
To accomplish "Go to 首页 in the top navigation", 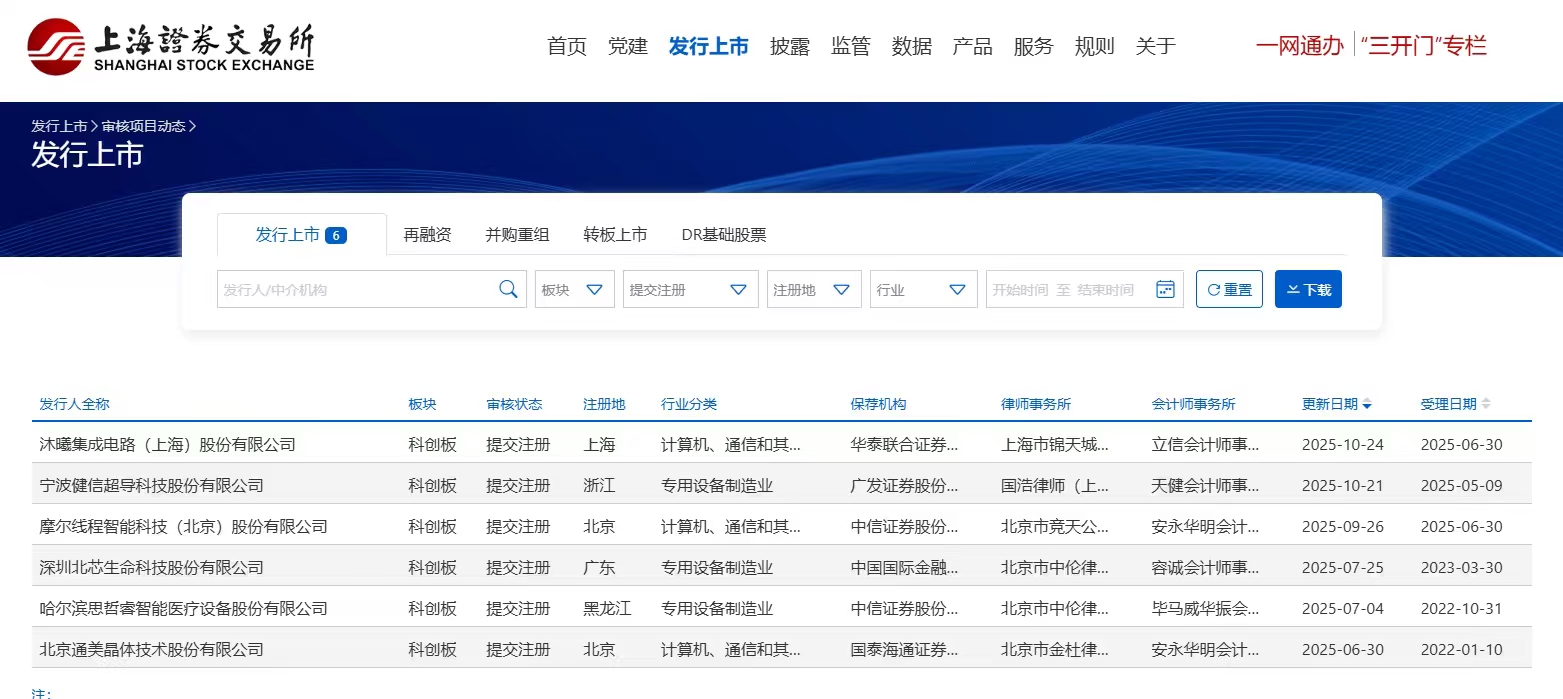I will pos(567,46).
